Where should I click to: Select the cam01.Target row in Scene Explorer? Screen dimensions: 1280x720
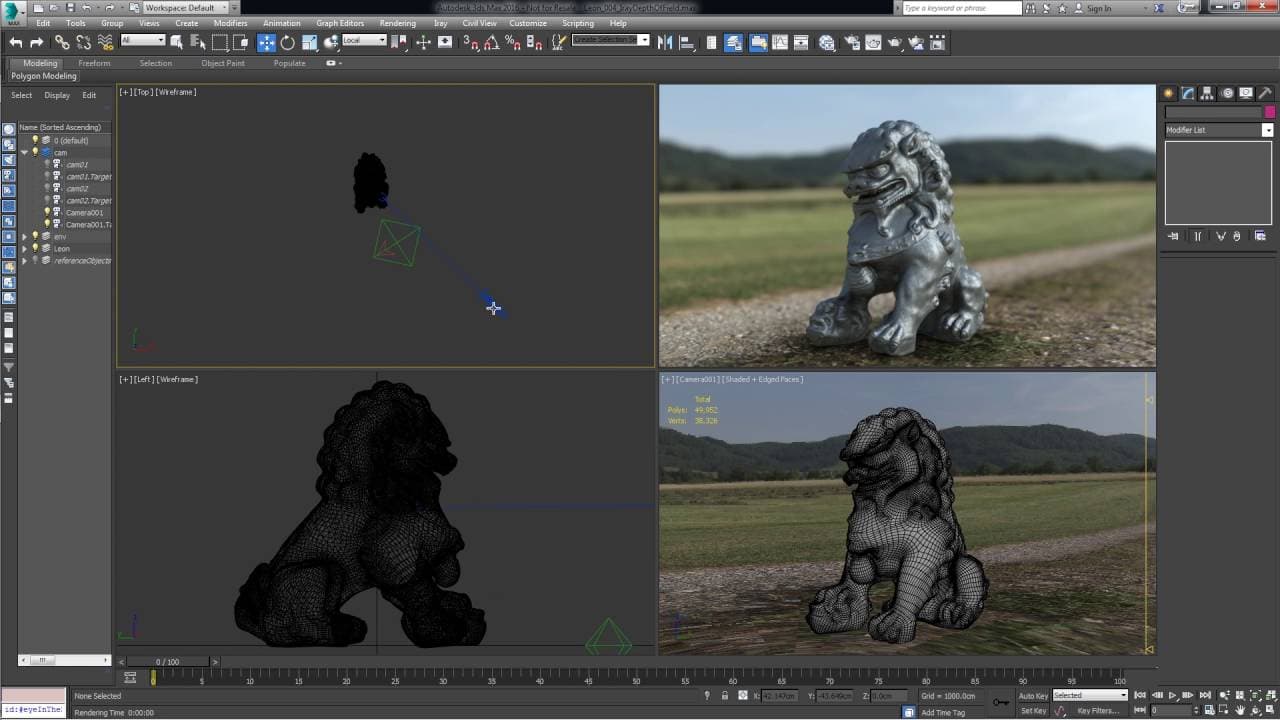89,176
